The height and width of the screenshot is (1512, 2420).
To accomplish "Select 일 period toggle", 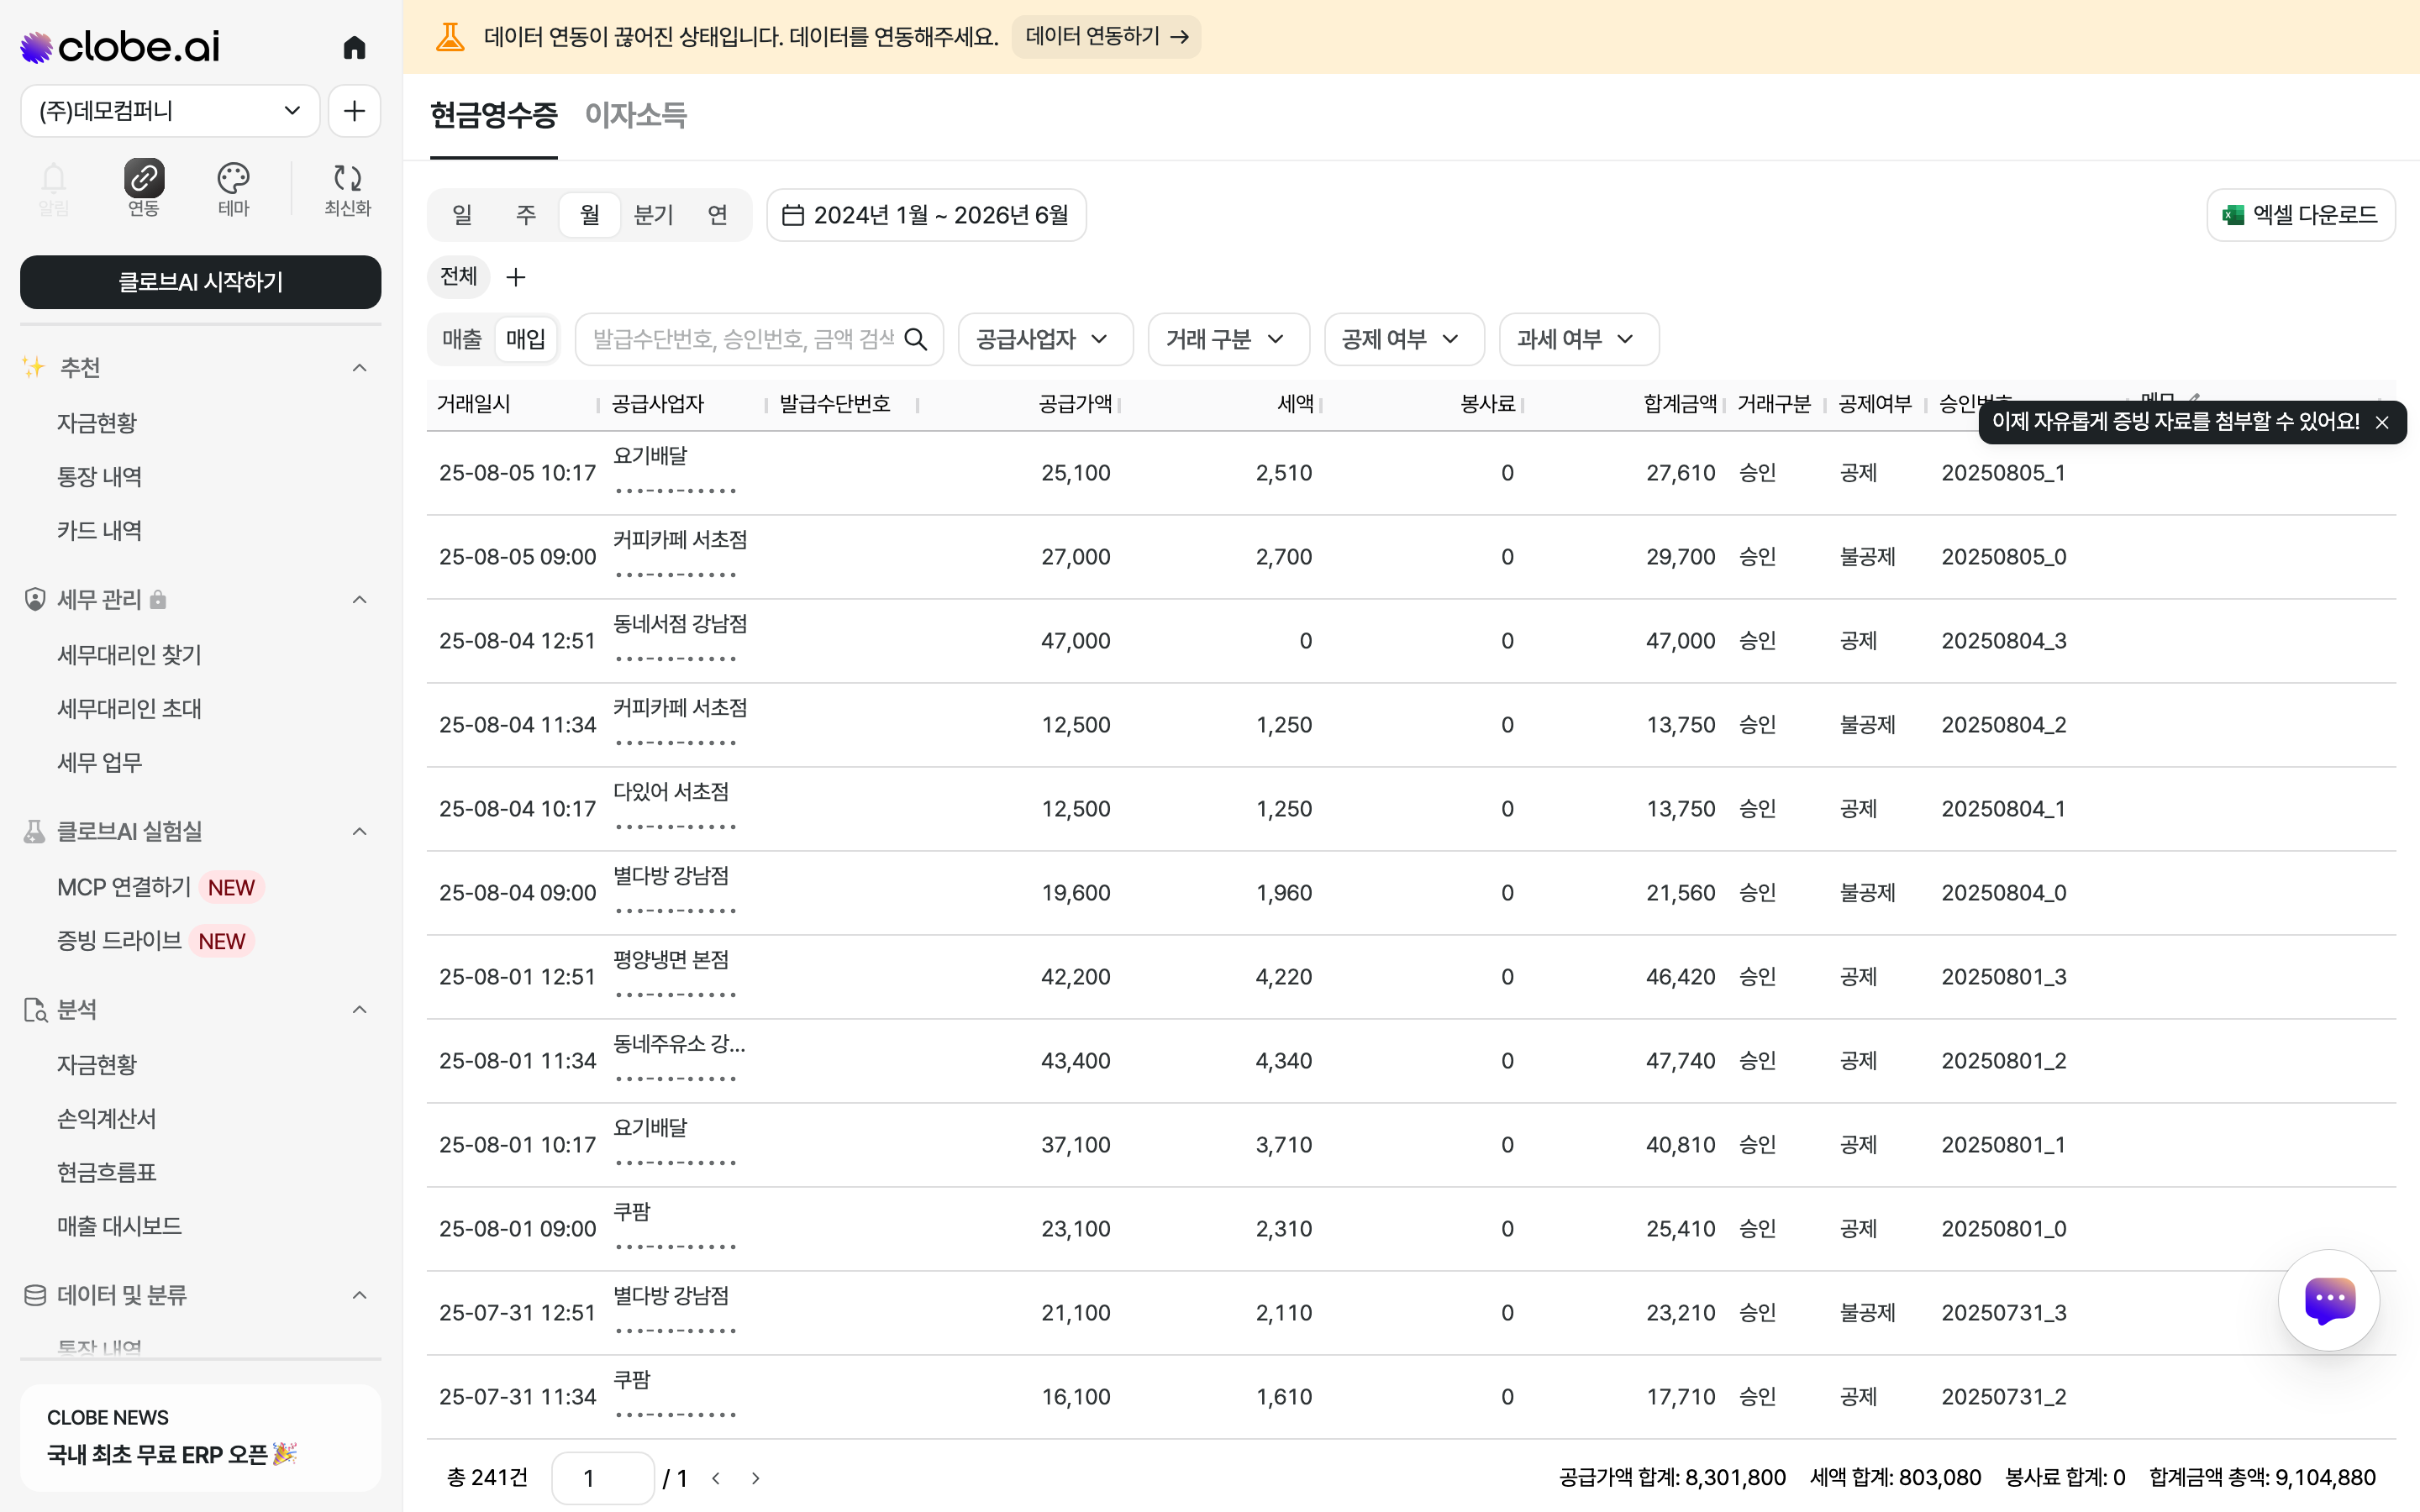I will [x=462, y=215].
